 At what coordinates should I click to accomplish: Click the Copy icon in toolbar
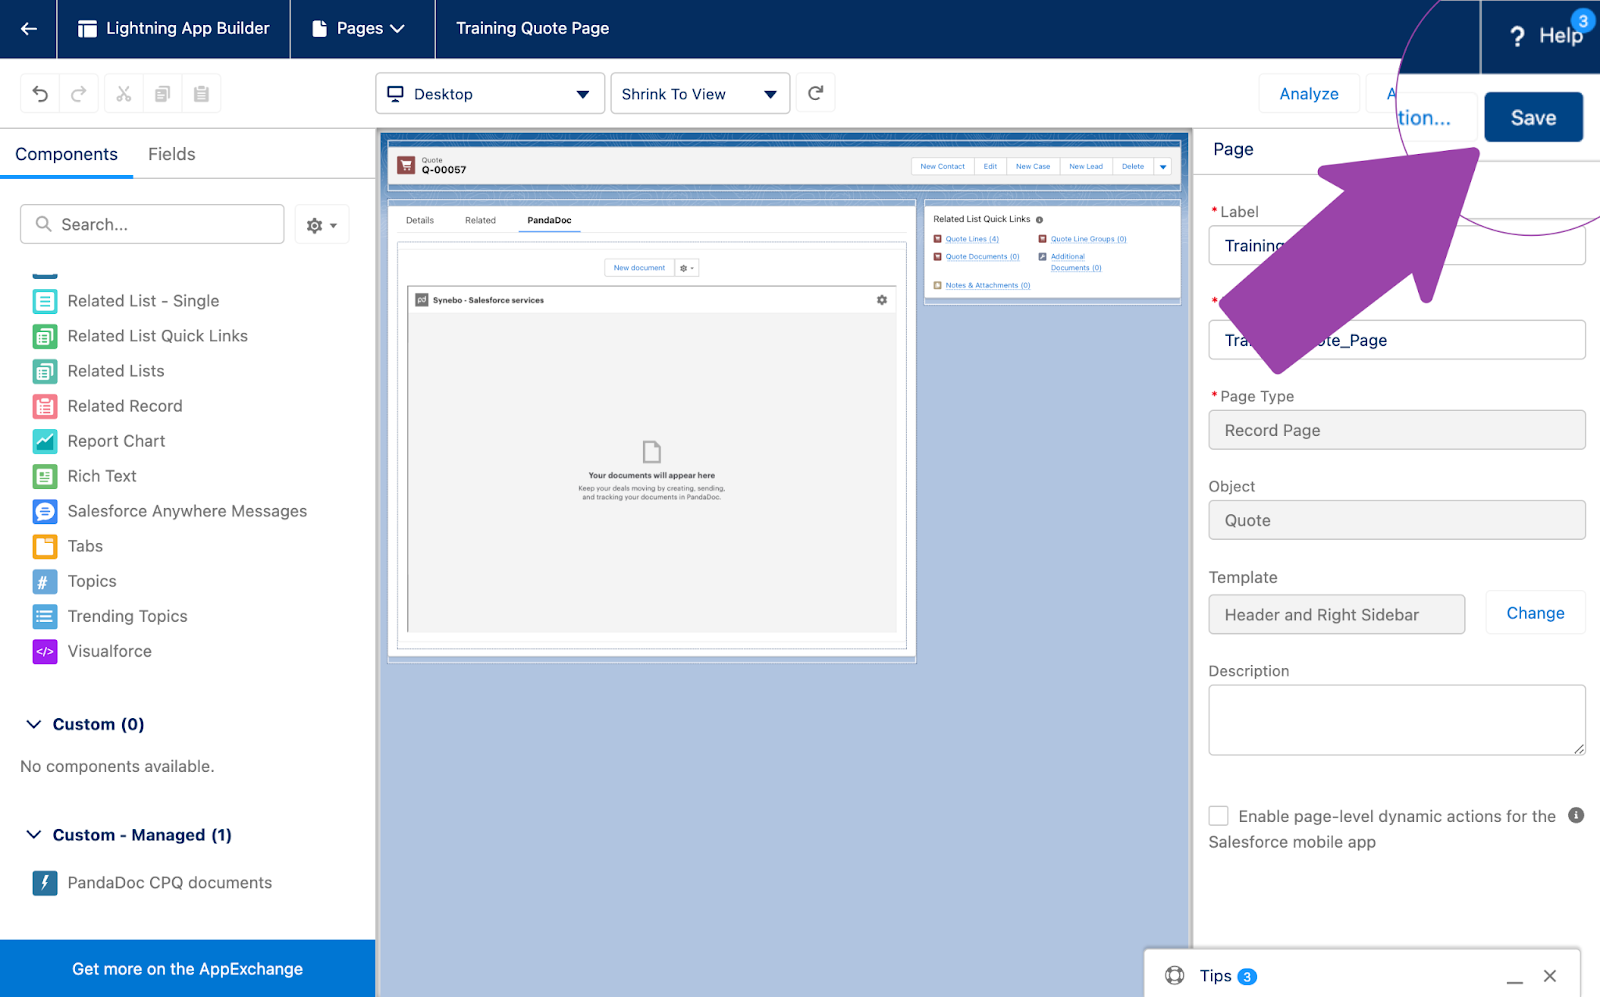(x=162, y=94)
